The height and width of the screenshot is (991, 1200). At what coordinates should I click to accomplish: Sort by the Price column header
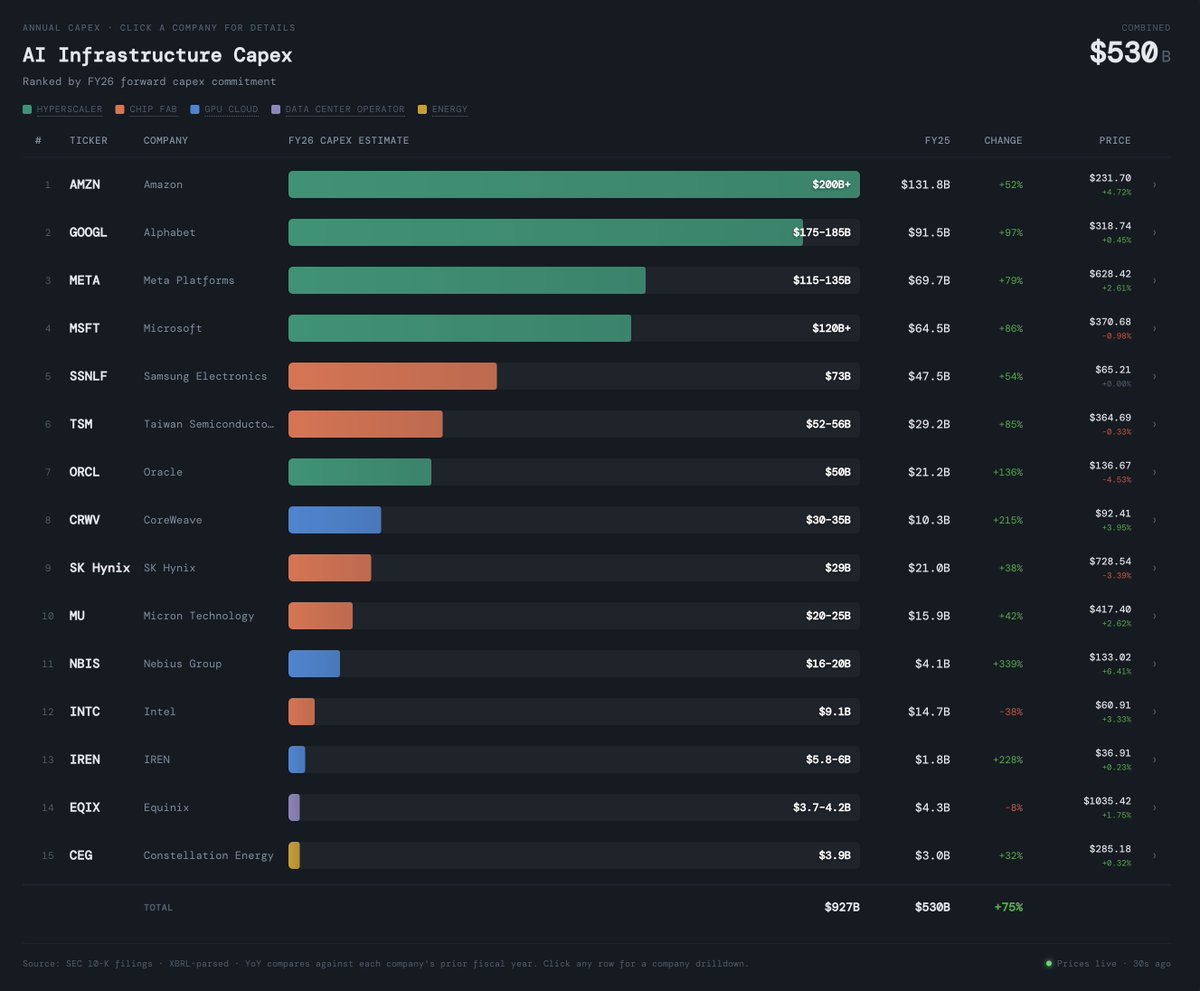(x=1115, y=141)
